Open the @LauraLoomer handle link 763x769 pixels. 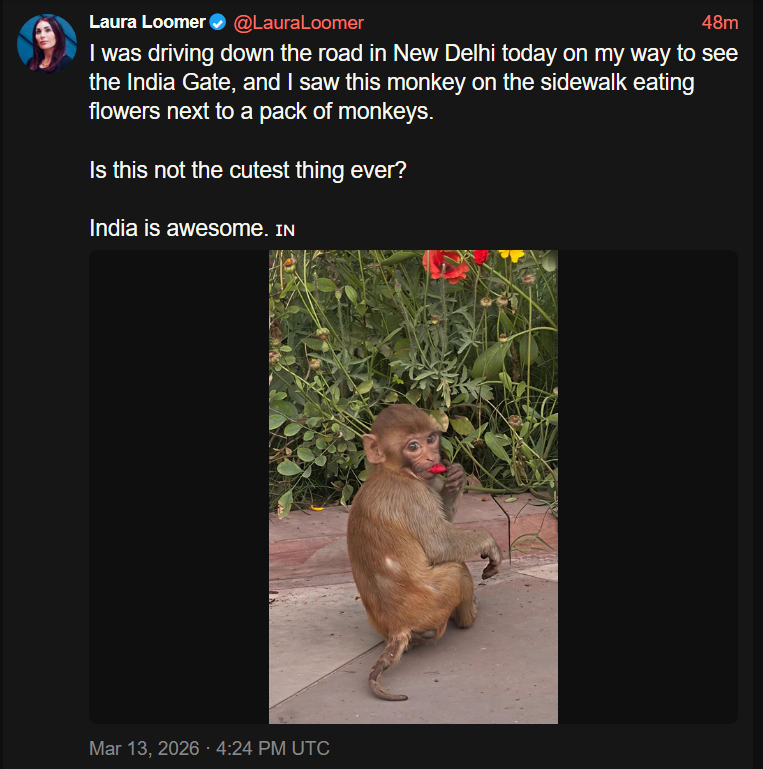(x=298, y=22)
